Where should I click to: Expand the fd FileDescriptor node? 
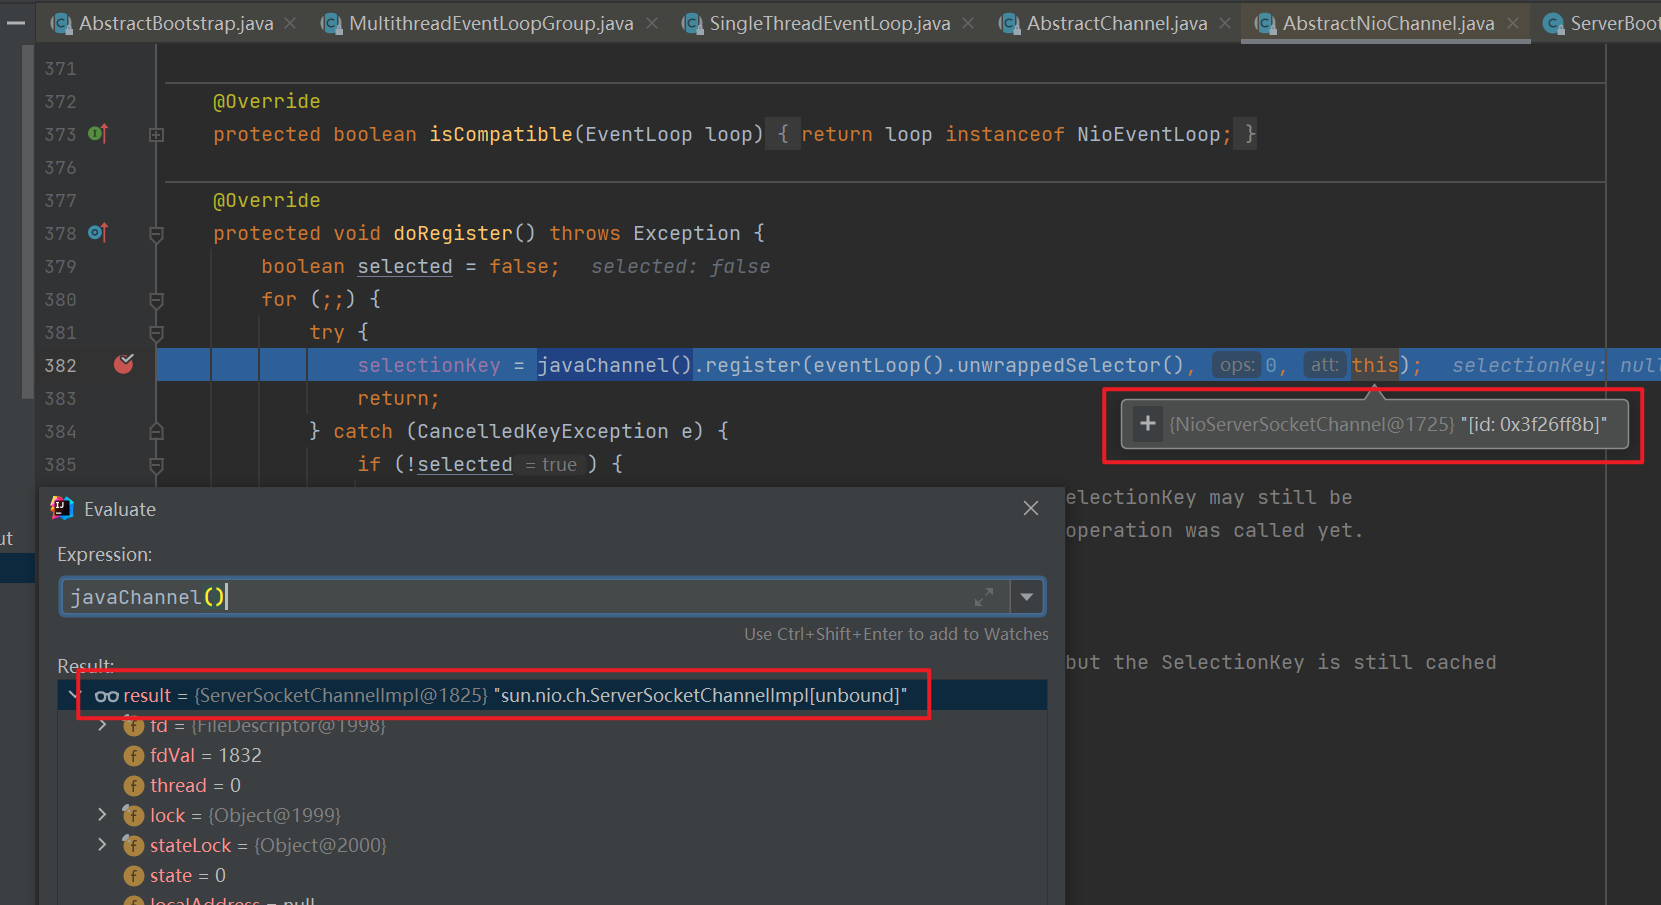coord(102,725)
